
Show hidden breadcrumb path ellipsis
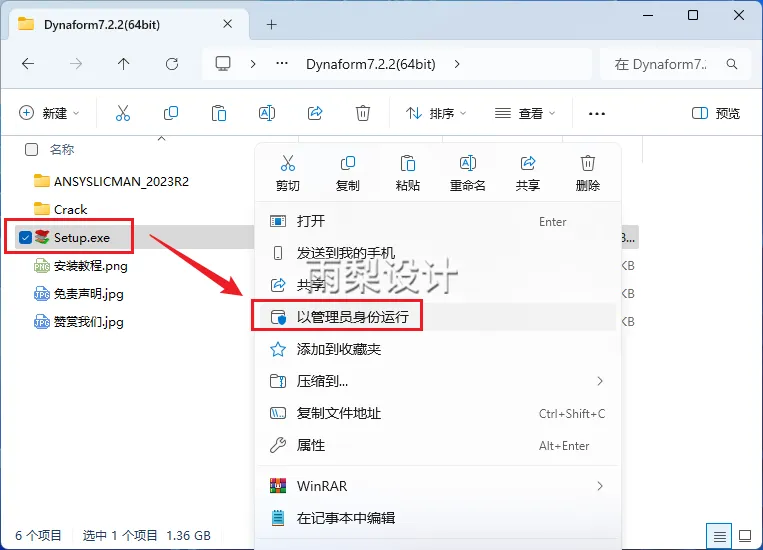(x=282, y=63)
